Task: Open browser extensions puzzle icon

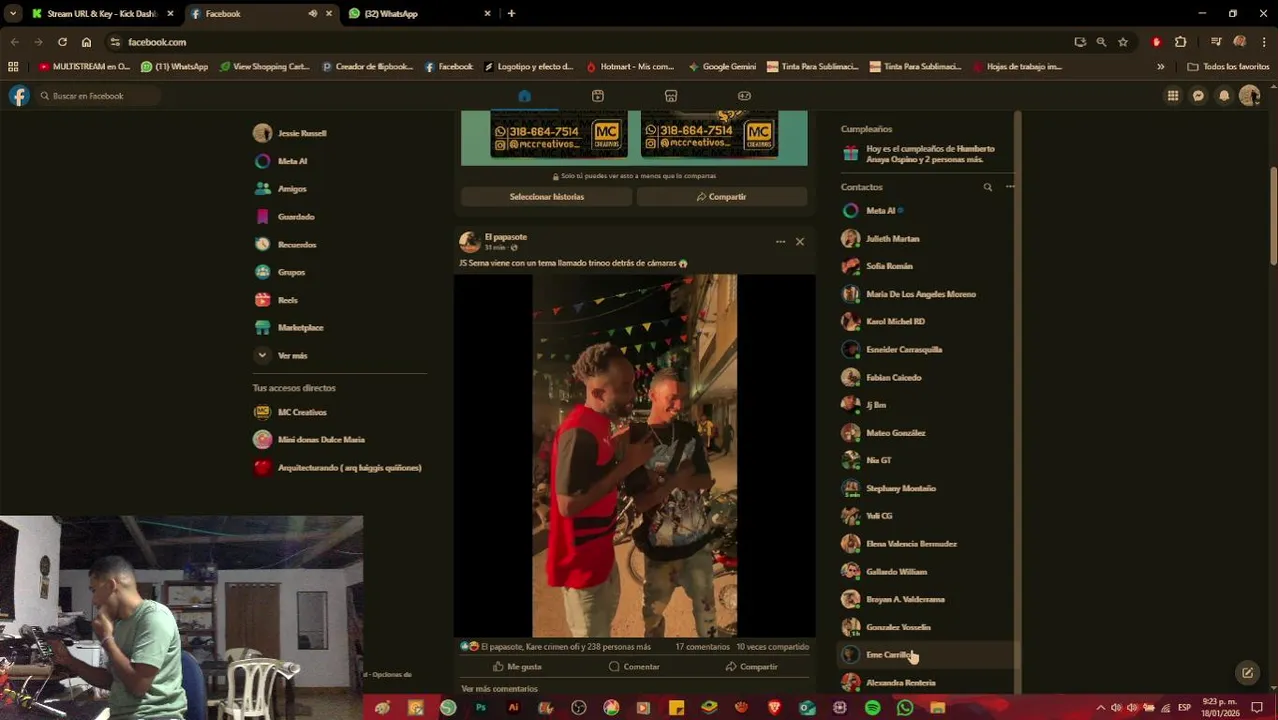Action: [x=1181, y=42]
